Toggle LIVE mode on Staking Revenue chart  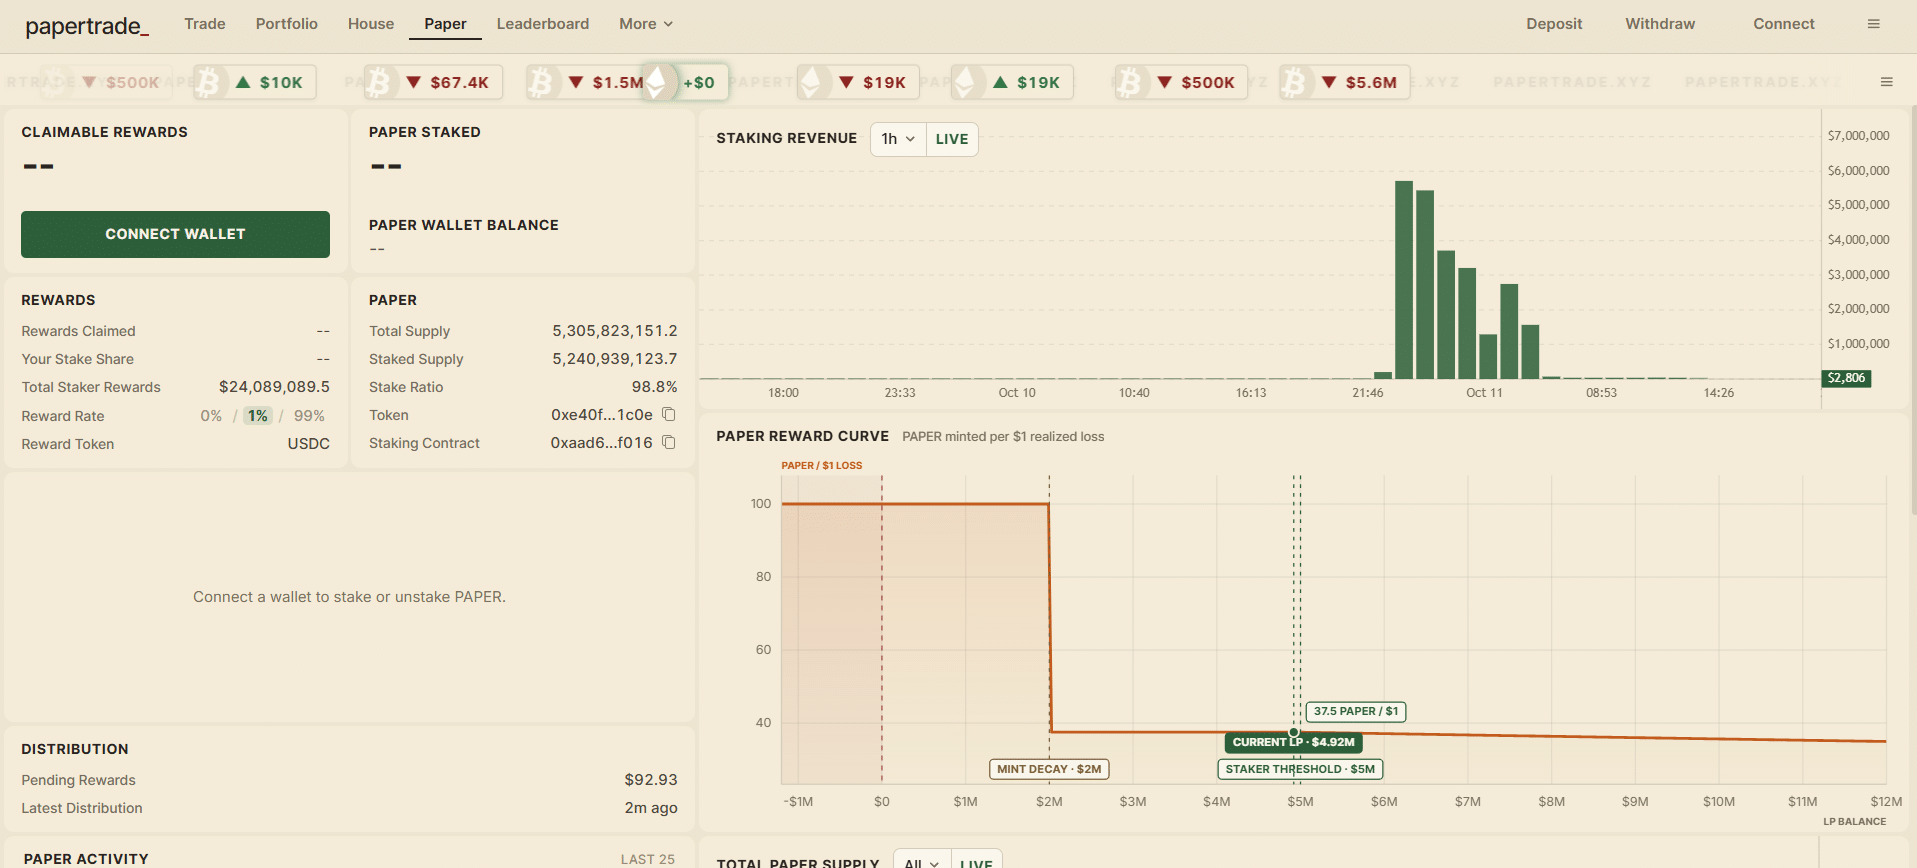pos(951,139)
